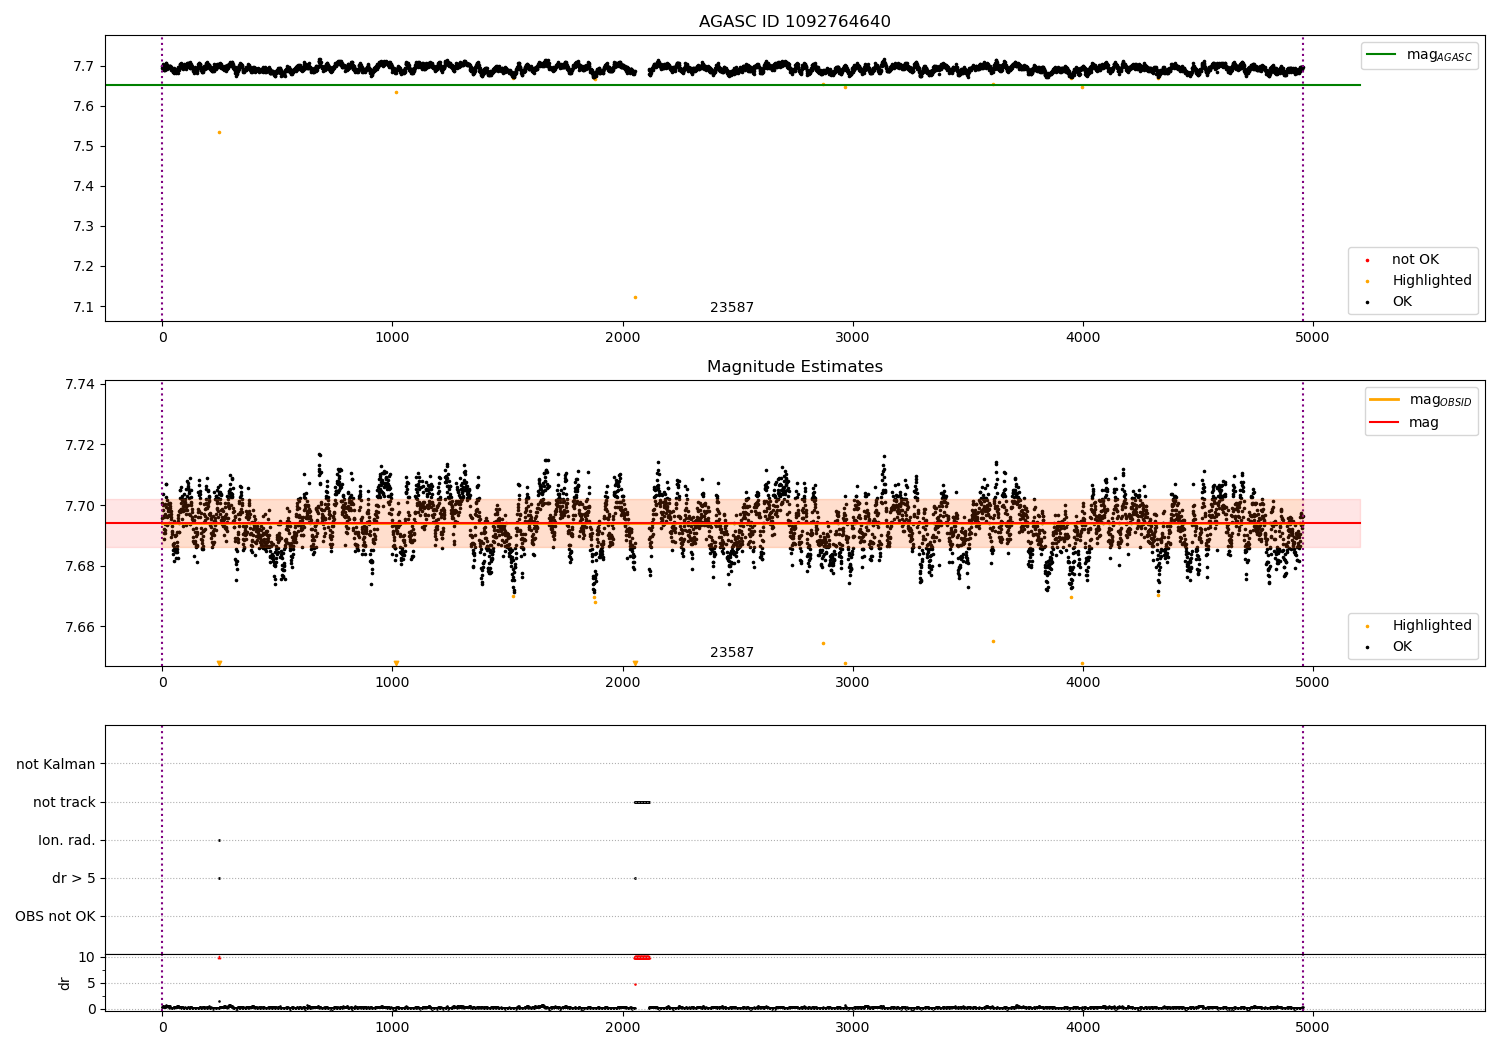The image size is (1500, 1050).
Task: Click the "23587" label in Magnitude Estimates plot
Action: (732, 653)
